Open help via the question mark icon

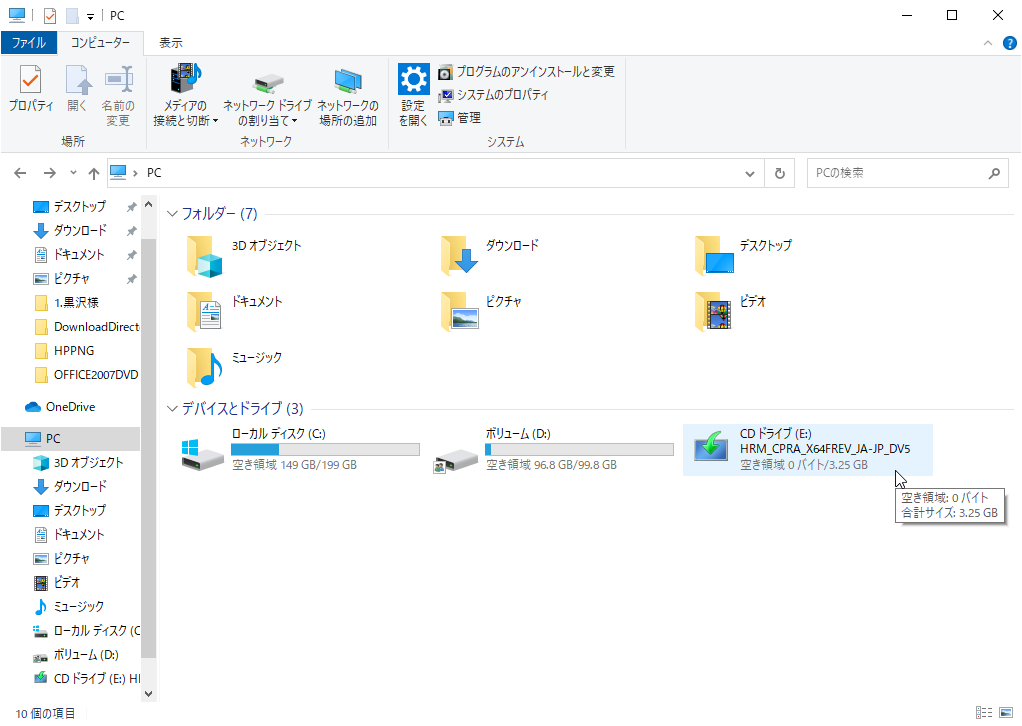click(x=1010, y=43)
